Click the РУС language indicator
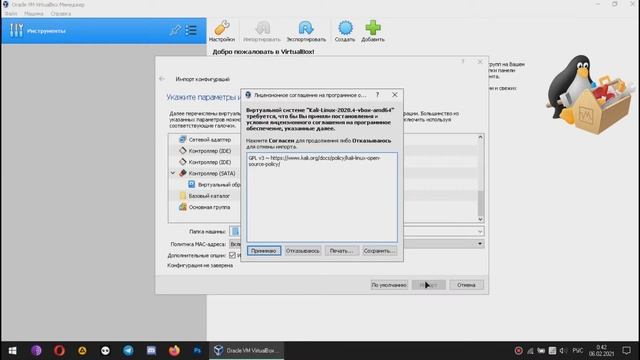Screen dimensions: 640x360 pos(578,351)
